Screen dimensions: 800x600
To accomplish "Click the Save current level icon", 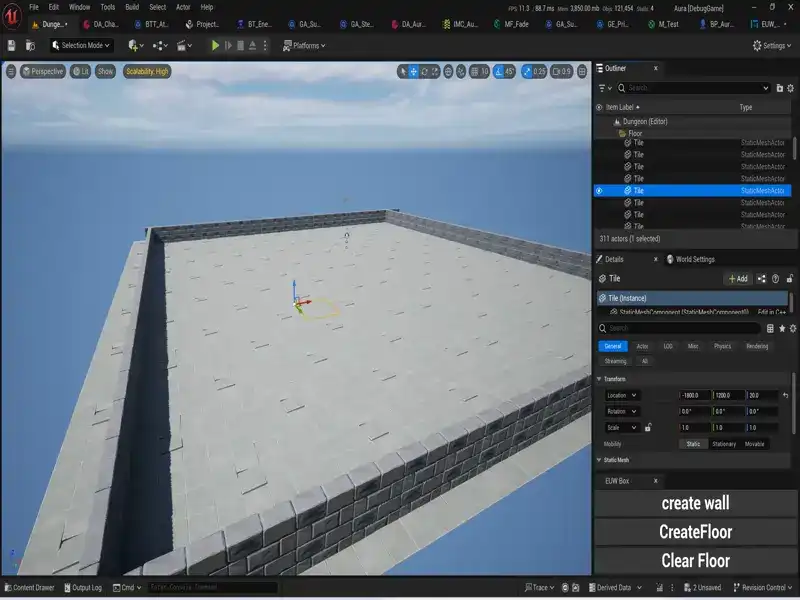I will point(11,45).
